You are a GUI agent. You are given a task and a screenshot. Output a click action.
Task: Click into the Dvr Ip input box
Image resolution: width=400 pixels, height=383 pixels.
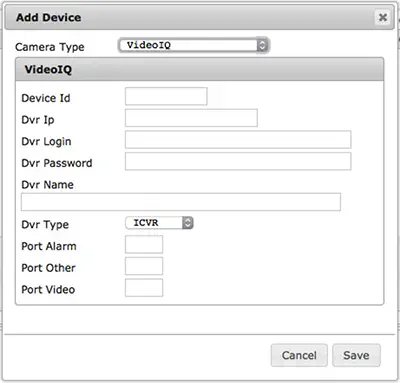coord(191,118)
